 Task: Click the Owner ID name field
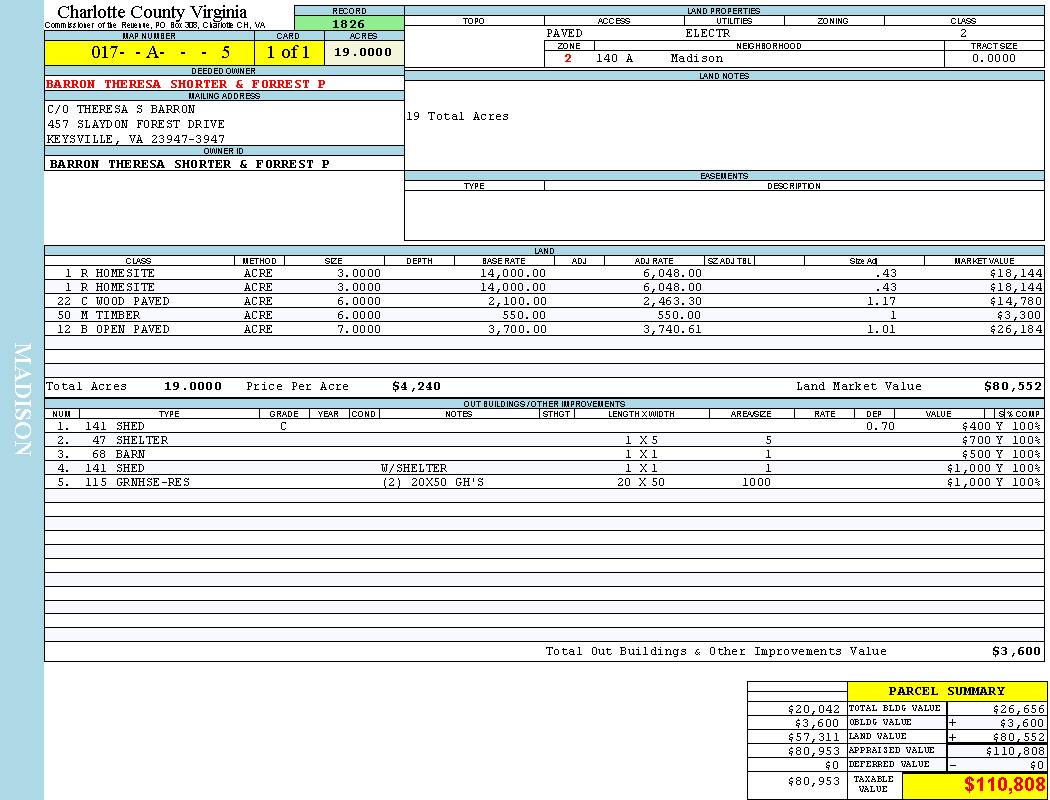(x=189, y=164)
